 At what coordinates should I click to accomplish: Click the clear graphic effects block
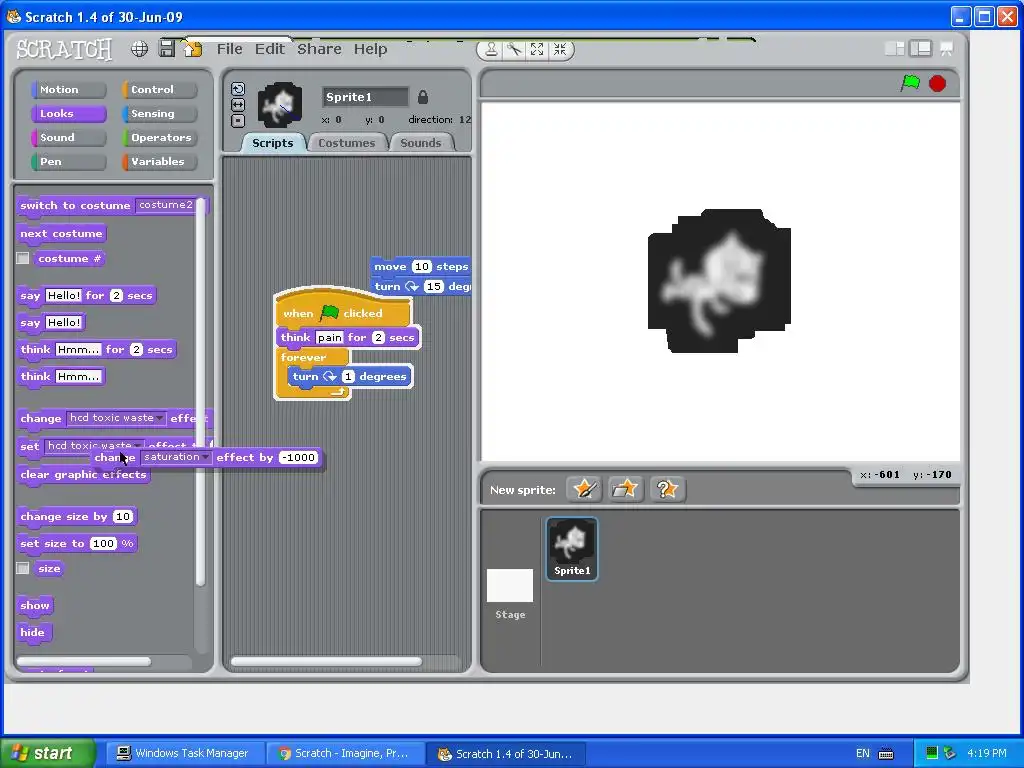click(x=83, y=475)
